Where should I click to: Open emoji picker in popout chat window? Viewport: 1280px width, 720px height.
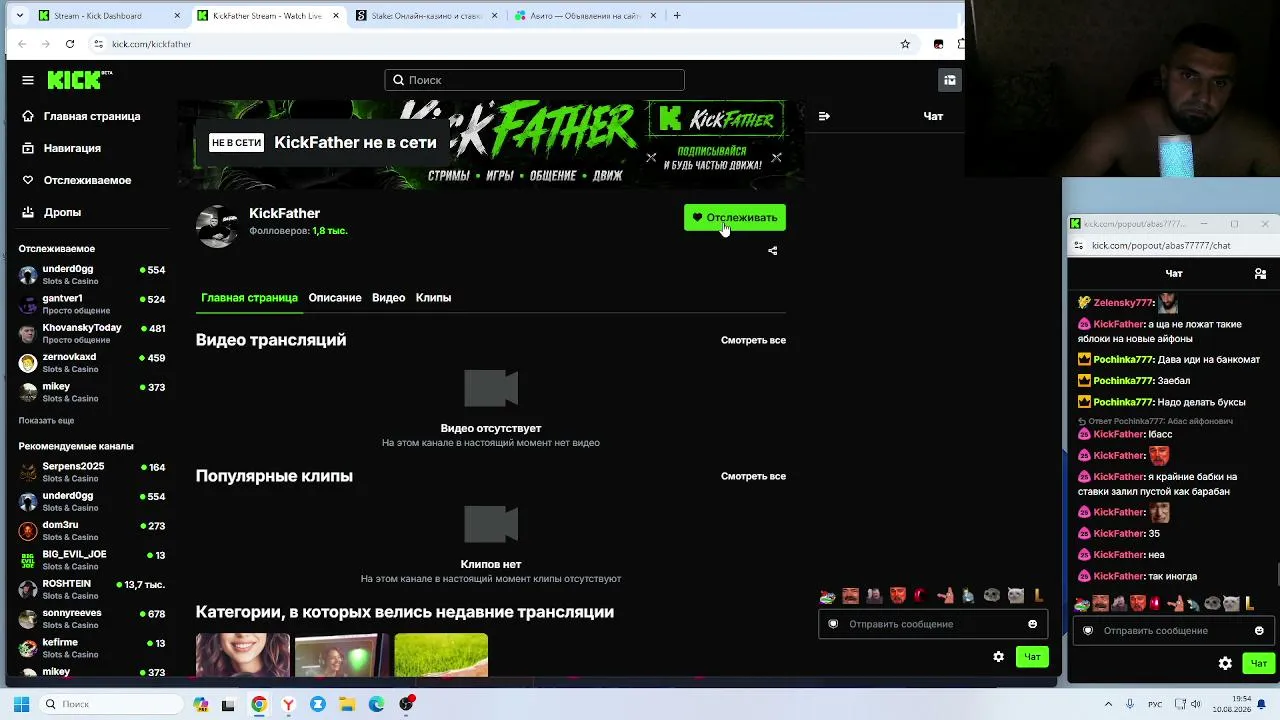pos(1259,631)
